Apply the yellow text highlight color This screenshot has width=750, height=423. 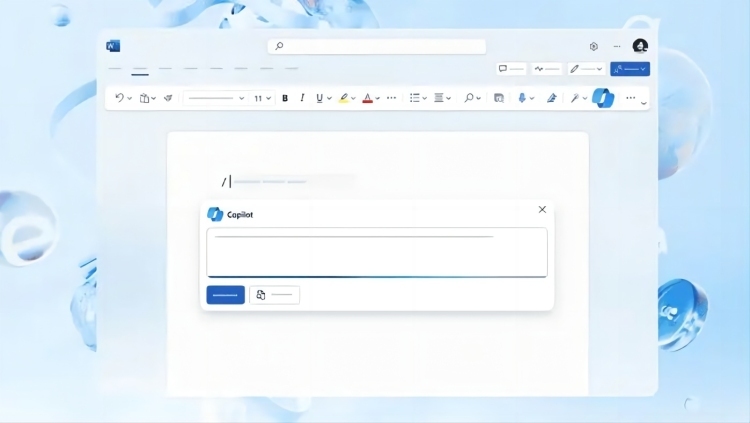pyautogui.click(x=344, y=98)
